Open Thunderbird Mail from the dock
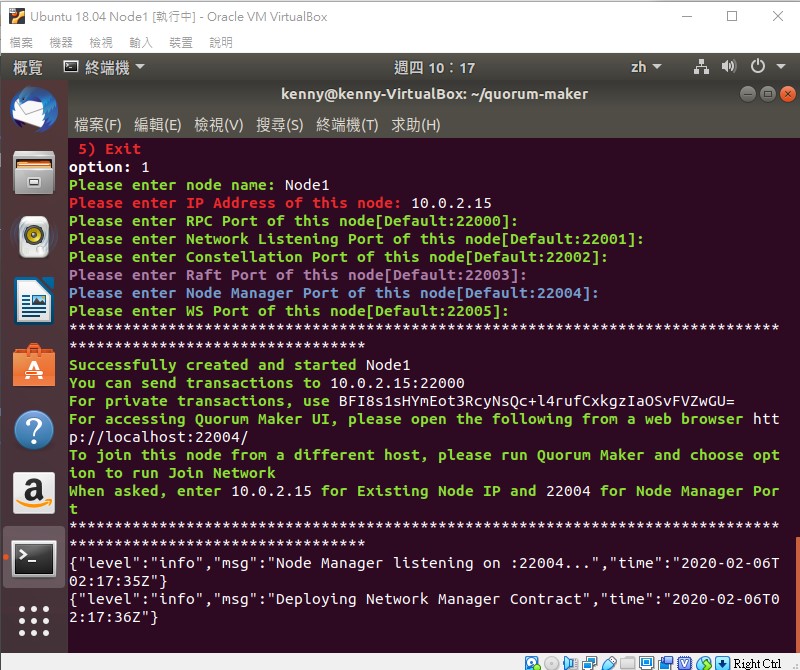The height and width of the screenshot is (670, 800). pyautogui.click(x=34, y=110)
